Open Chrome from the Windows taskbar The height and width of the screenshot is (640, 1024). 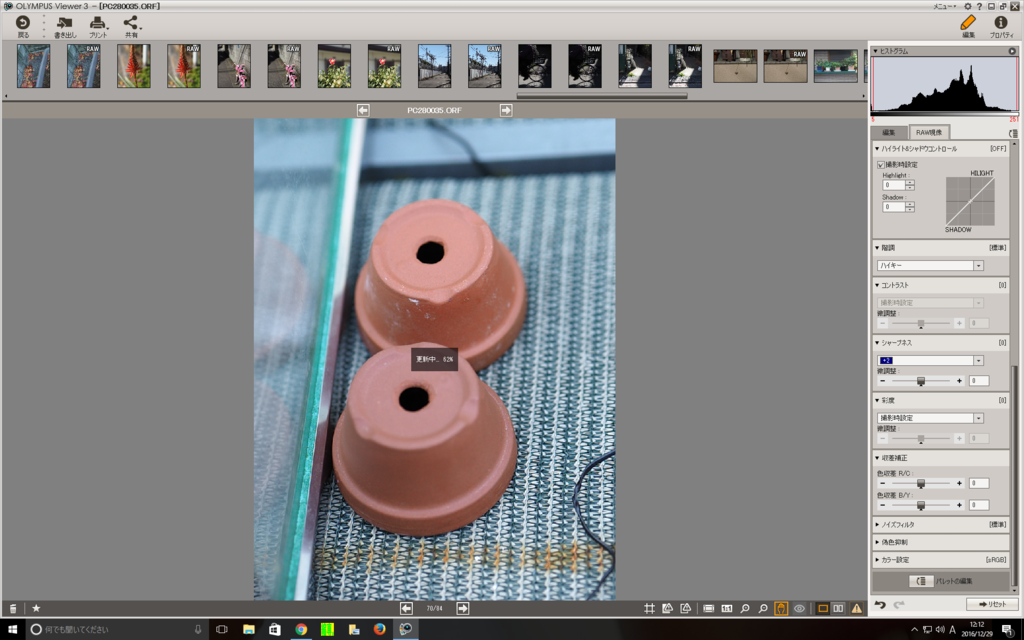(x=301, y=629)
